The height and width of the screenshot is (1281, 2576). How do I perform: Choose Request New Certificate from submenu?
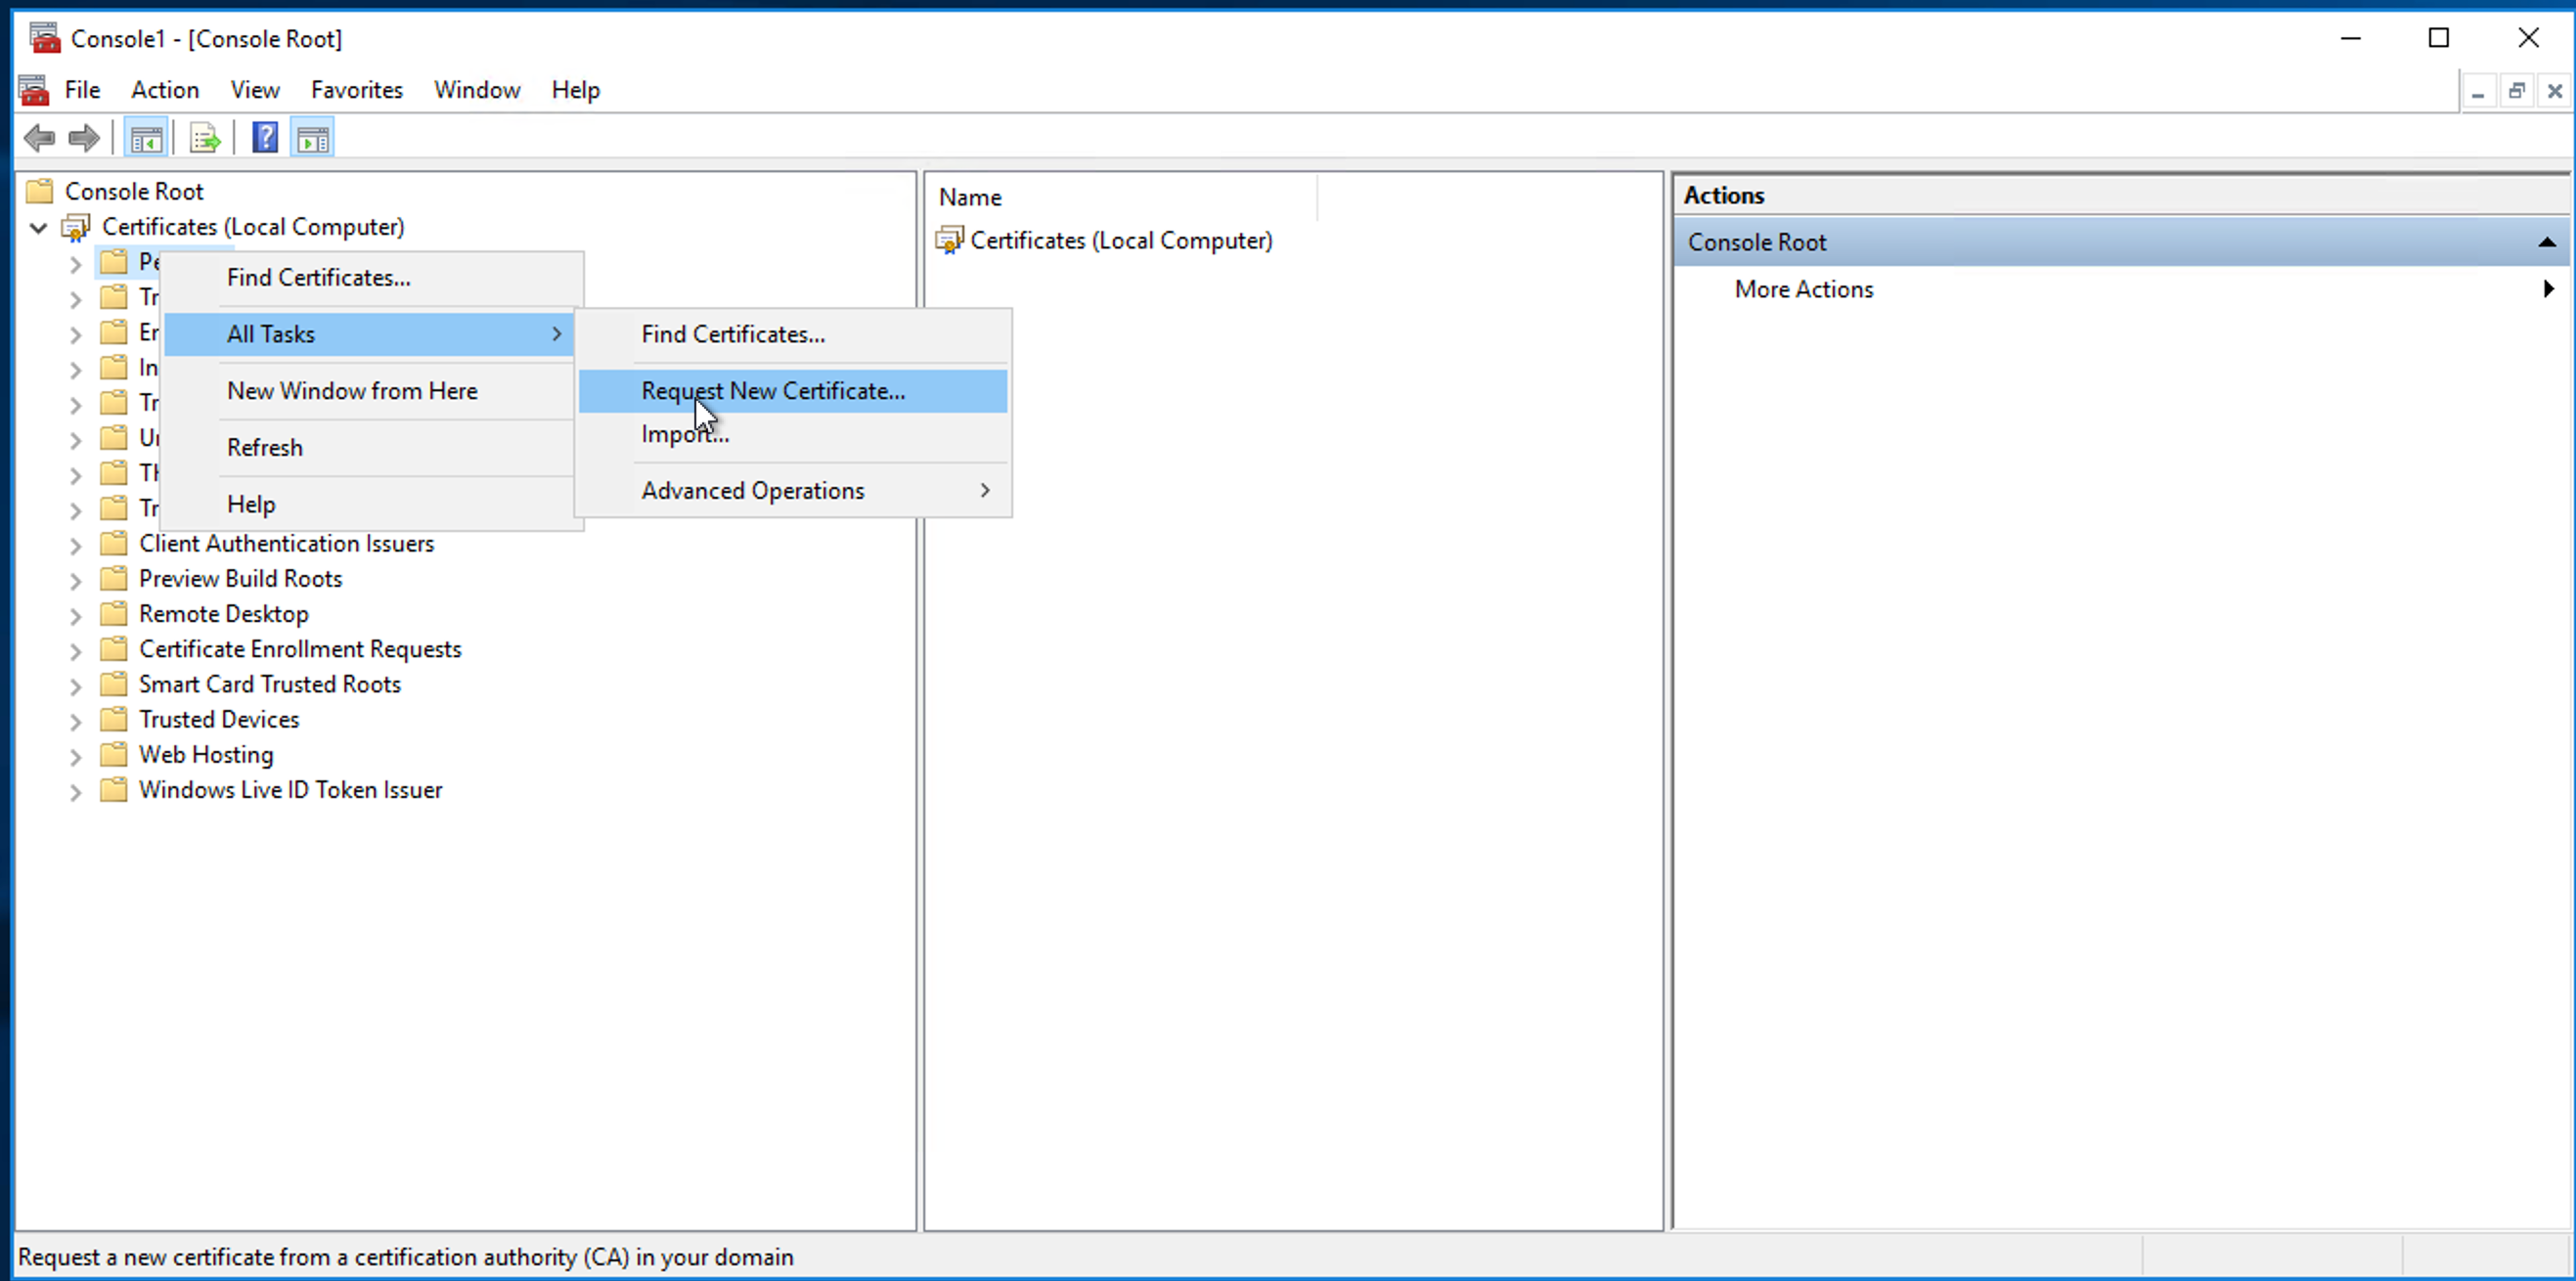click(x=773, y=391)
